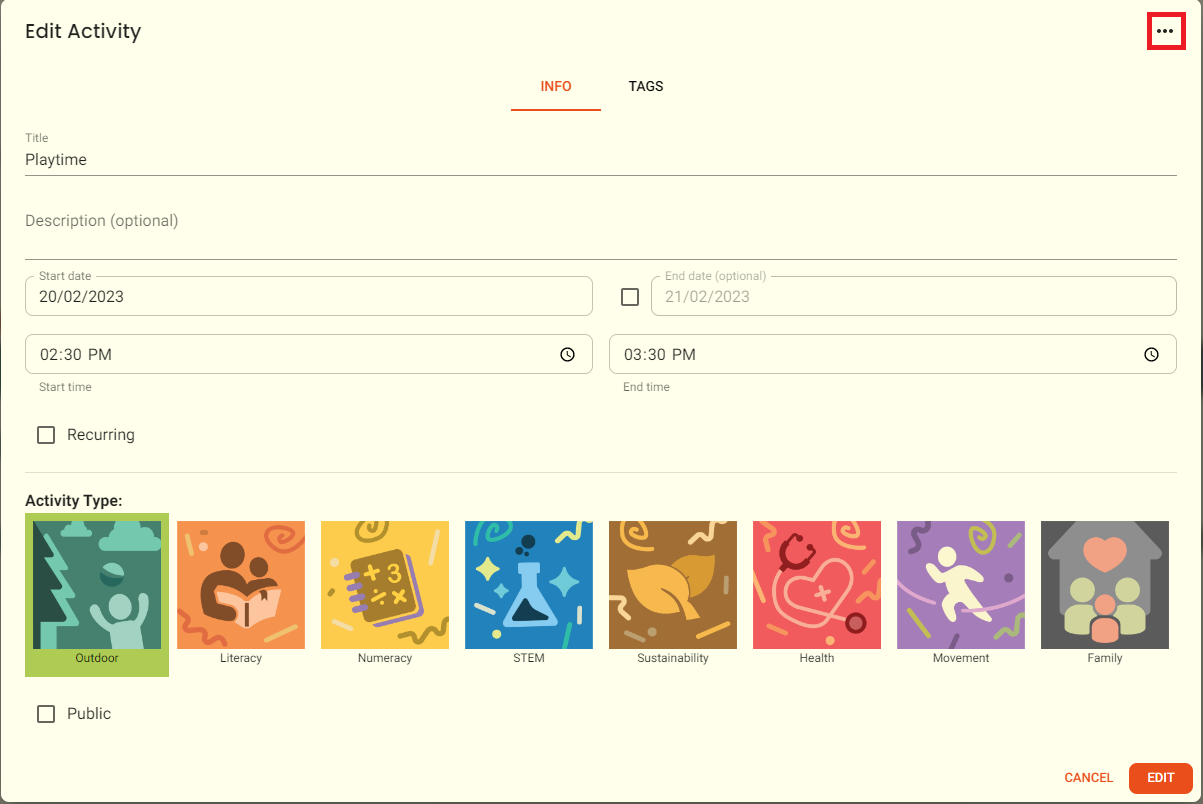Viewport: 1203px width, 804px height.
Task: Select the Family house icon
Action: (x=1105, y=585)
